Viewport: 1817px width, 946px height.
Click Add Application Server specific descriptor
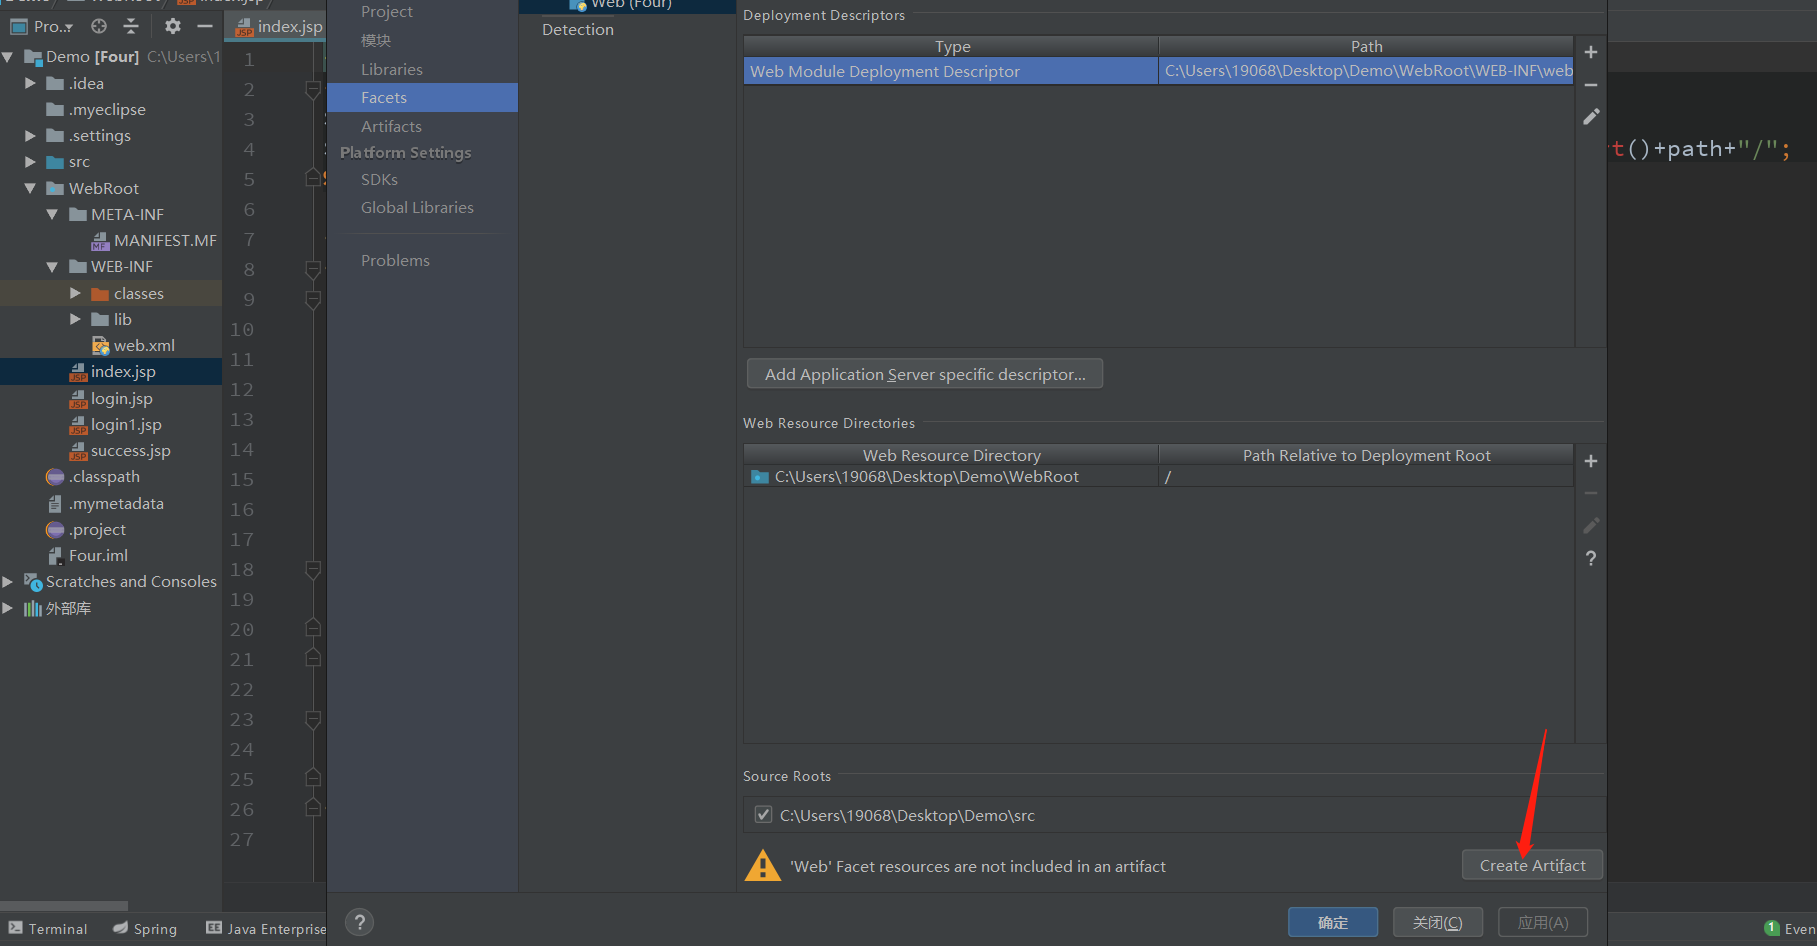click(x=925, y=374)
